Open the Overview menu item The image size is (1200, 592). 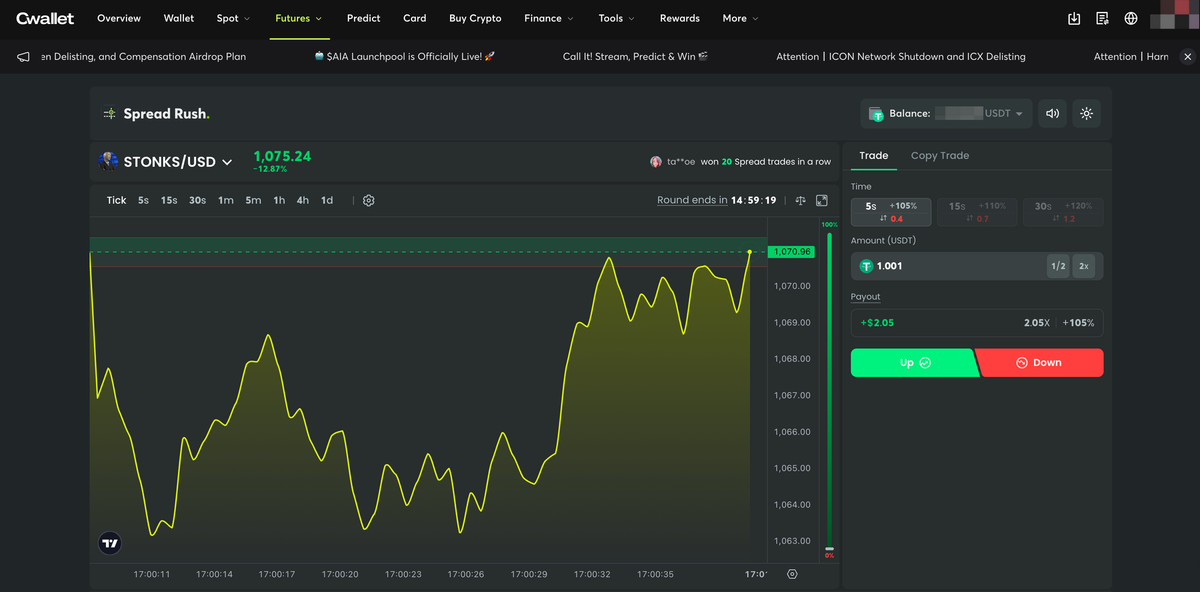[119, 18]
